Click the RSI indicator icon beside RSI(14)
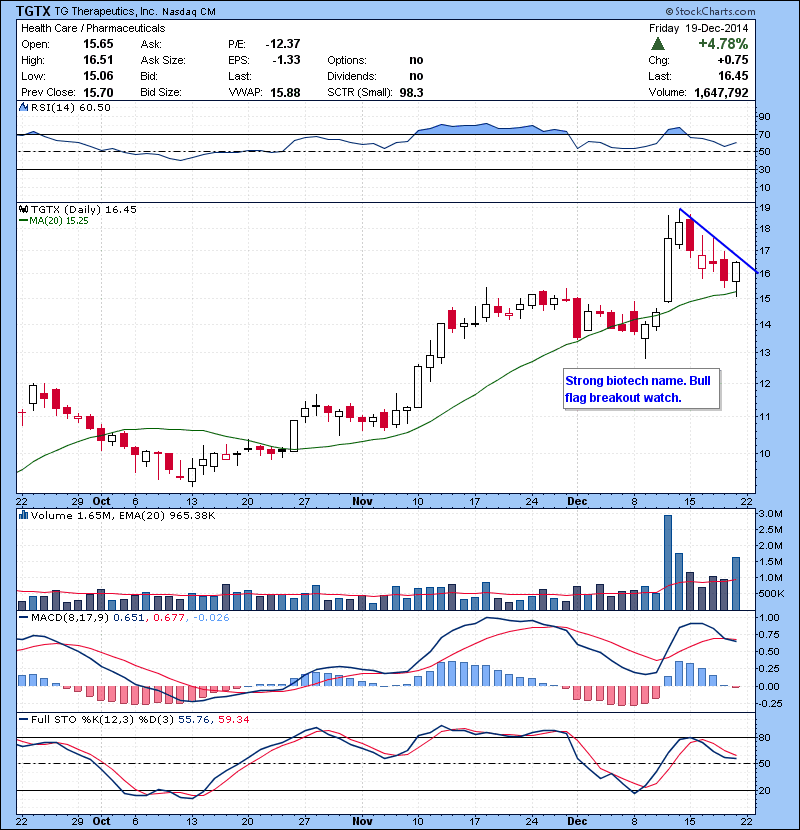800x830 pixels. [23, 107]
